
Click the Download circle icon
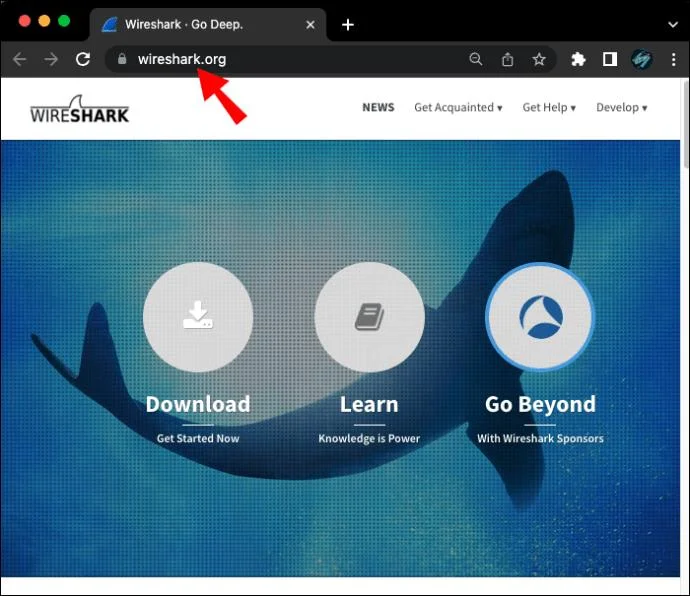pos(198,317)
